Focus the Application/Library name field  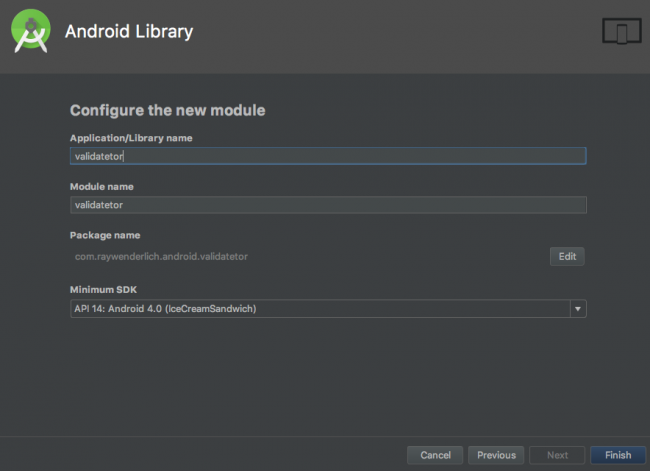328,156
